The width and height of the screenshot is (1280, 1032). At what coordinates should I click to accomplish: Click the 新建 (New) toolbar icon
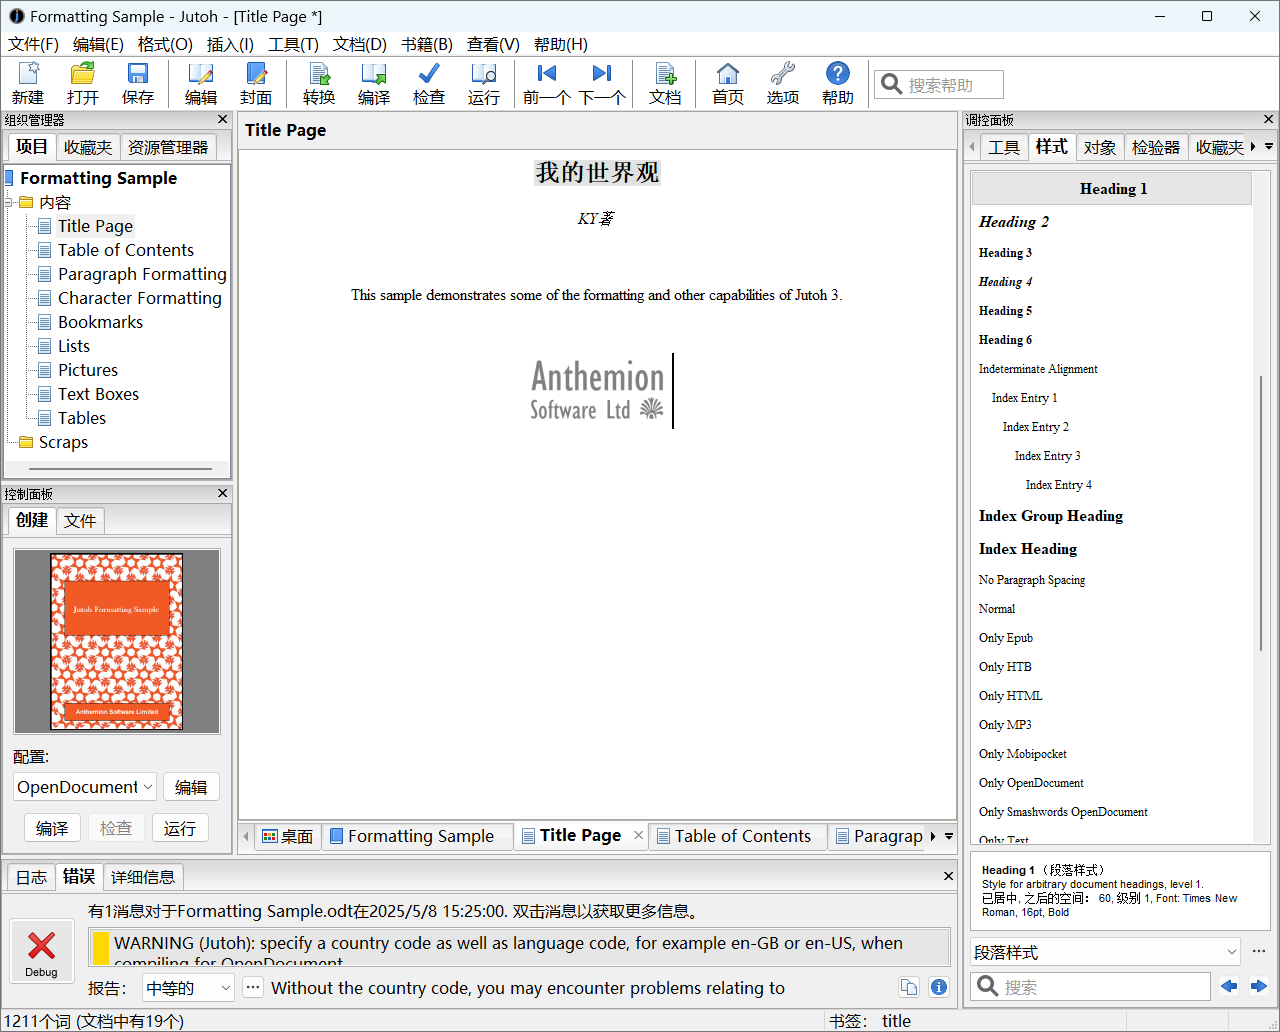coord(28,83)
